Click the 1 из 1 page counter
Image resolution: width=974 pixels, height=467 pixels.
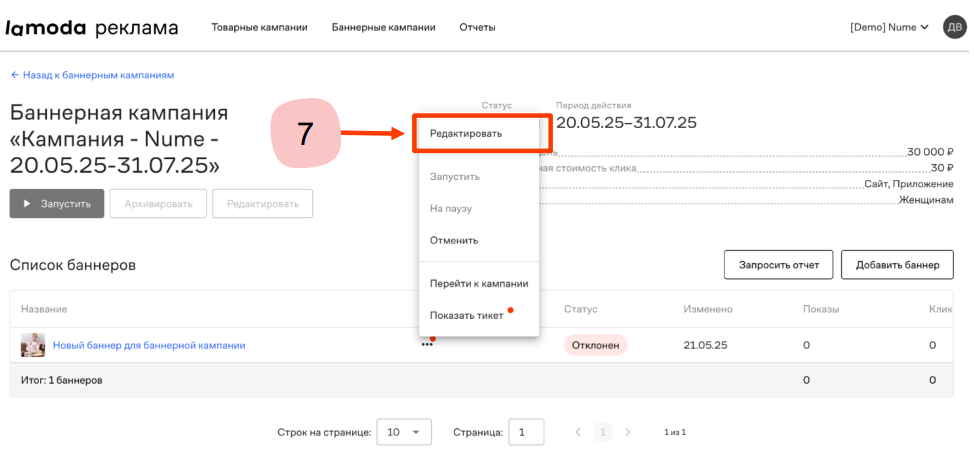675,432
